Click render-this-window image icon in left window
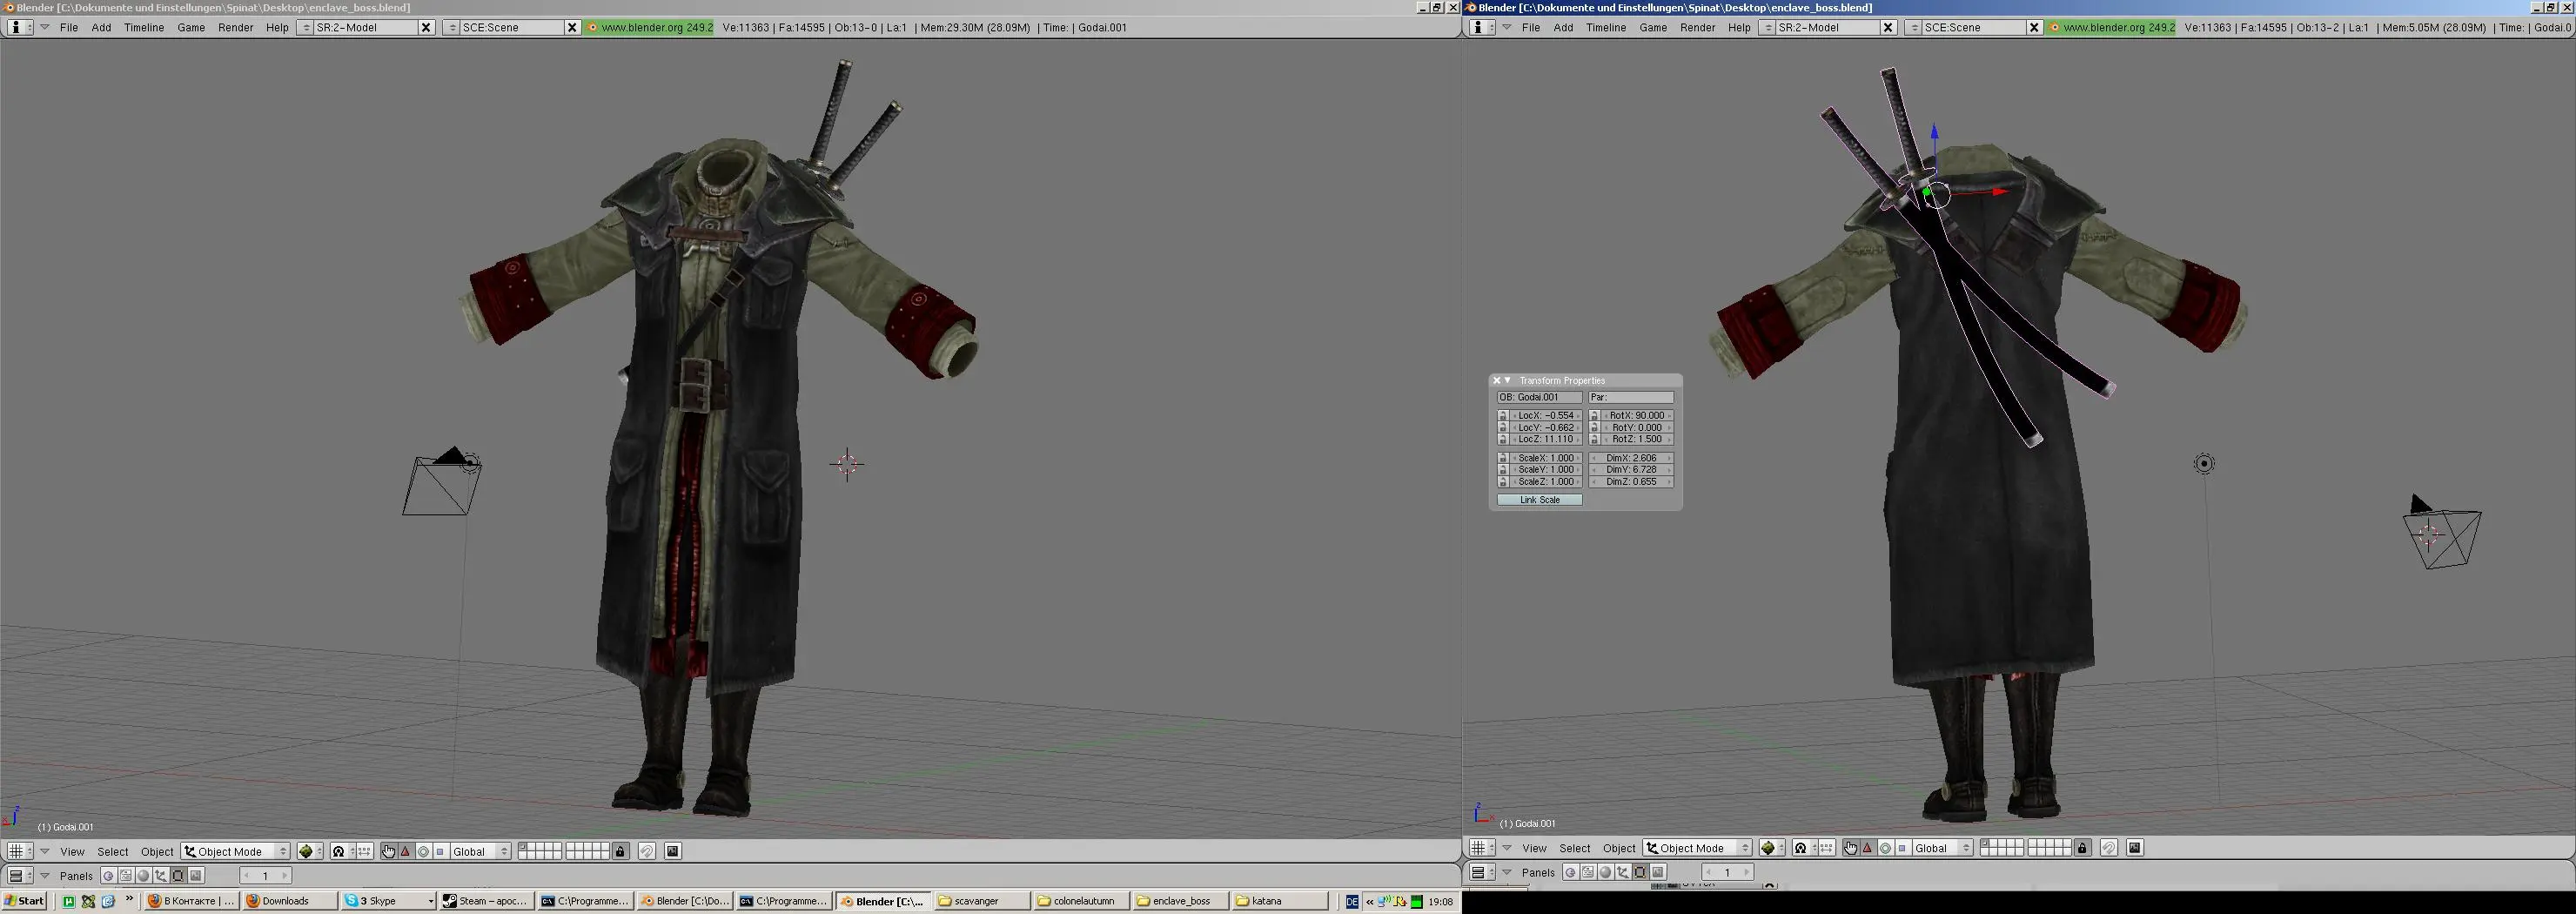The width and height of the screenshot is (2576, 914). click(x=673, y=852)
